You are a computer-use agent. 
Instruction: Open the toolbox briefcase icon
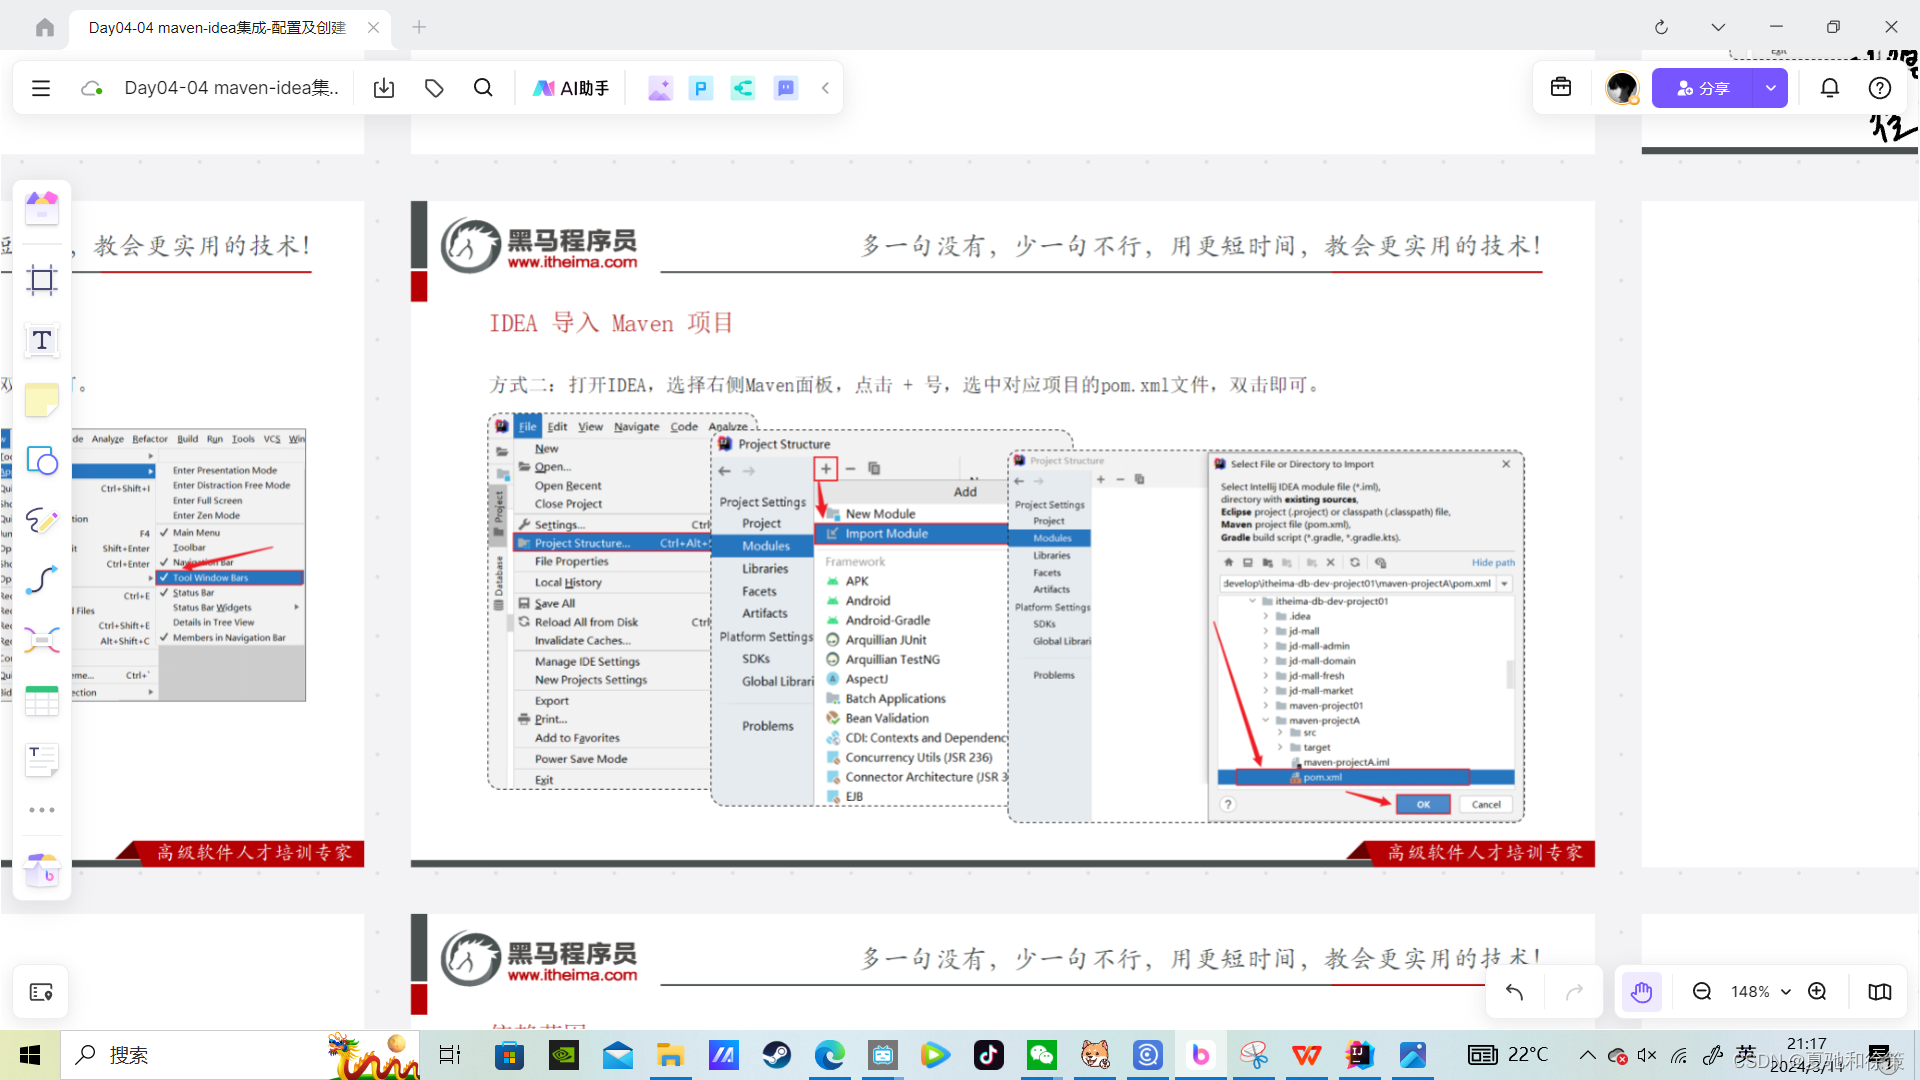1561,88
